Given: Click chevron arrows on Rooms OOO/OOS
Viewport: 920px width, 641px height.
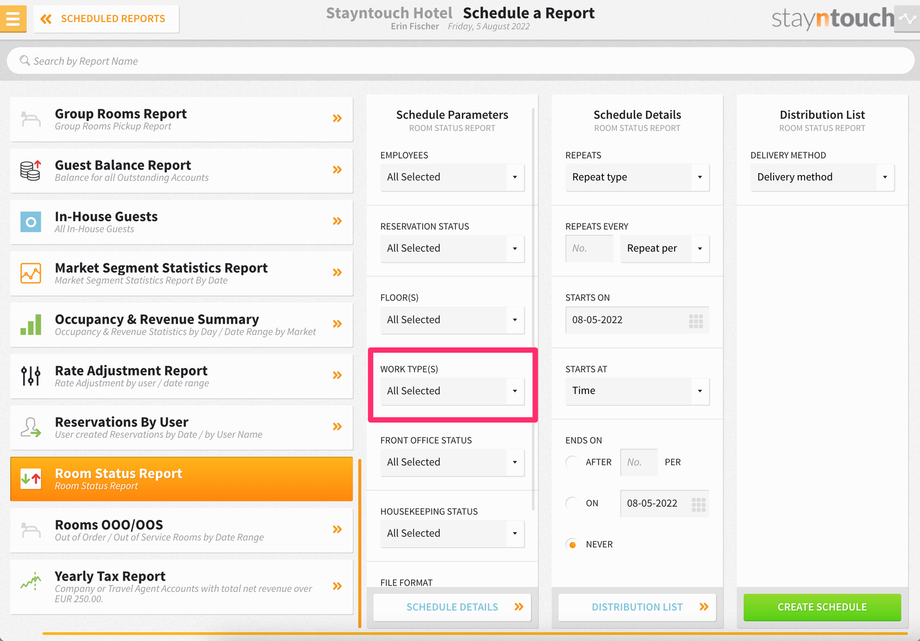Looking at the screenshot, I should pos(337,529).
